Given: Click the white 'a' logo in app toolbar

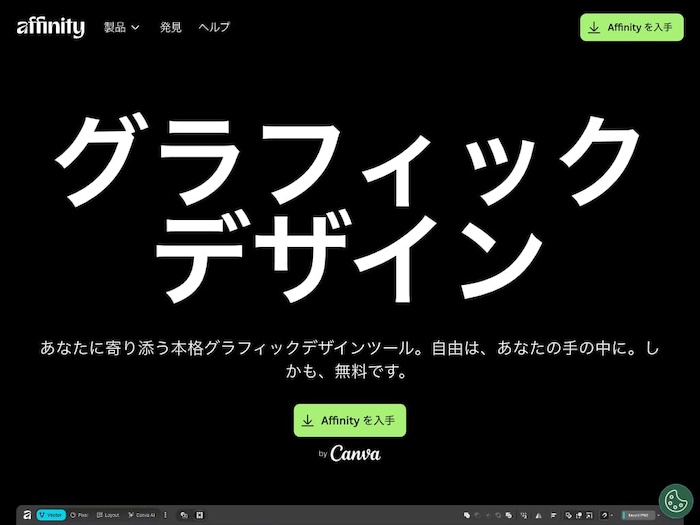Looking at the screenshot, I should 27,515.
